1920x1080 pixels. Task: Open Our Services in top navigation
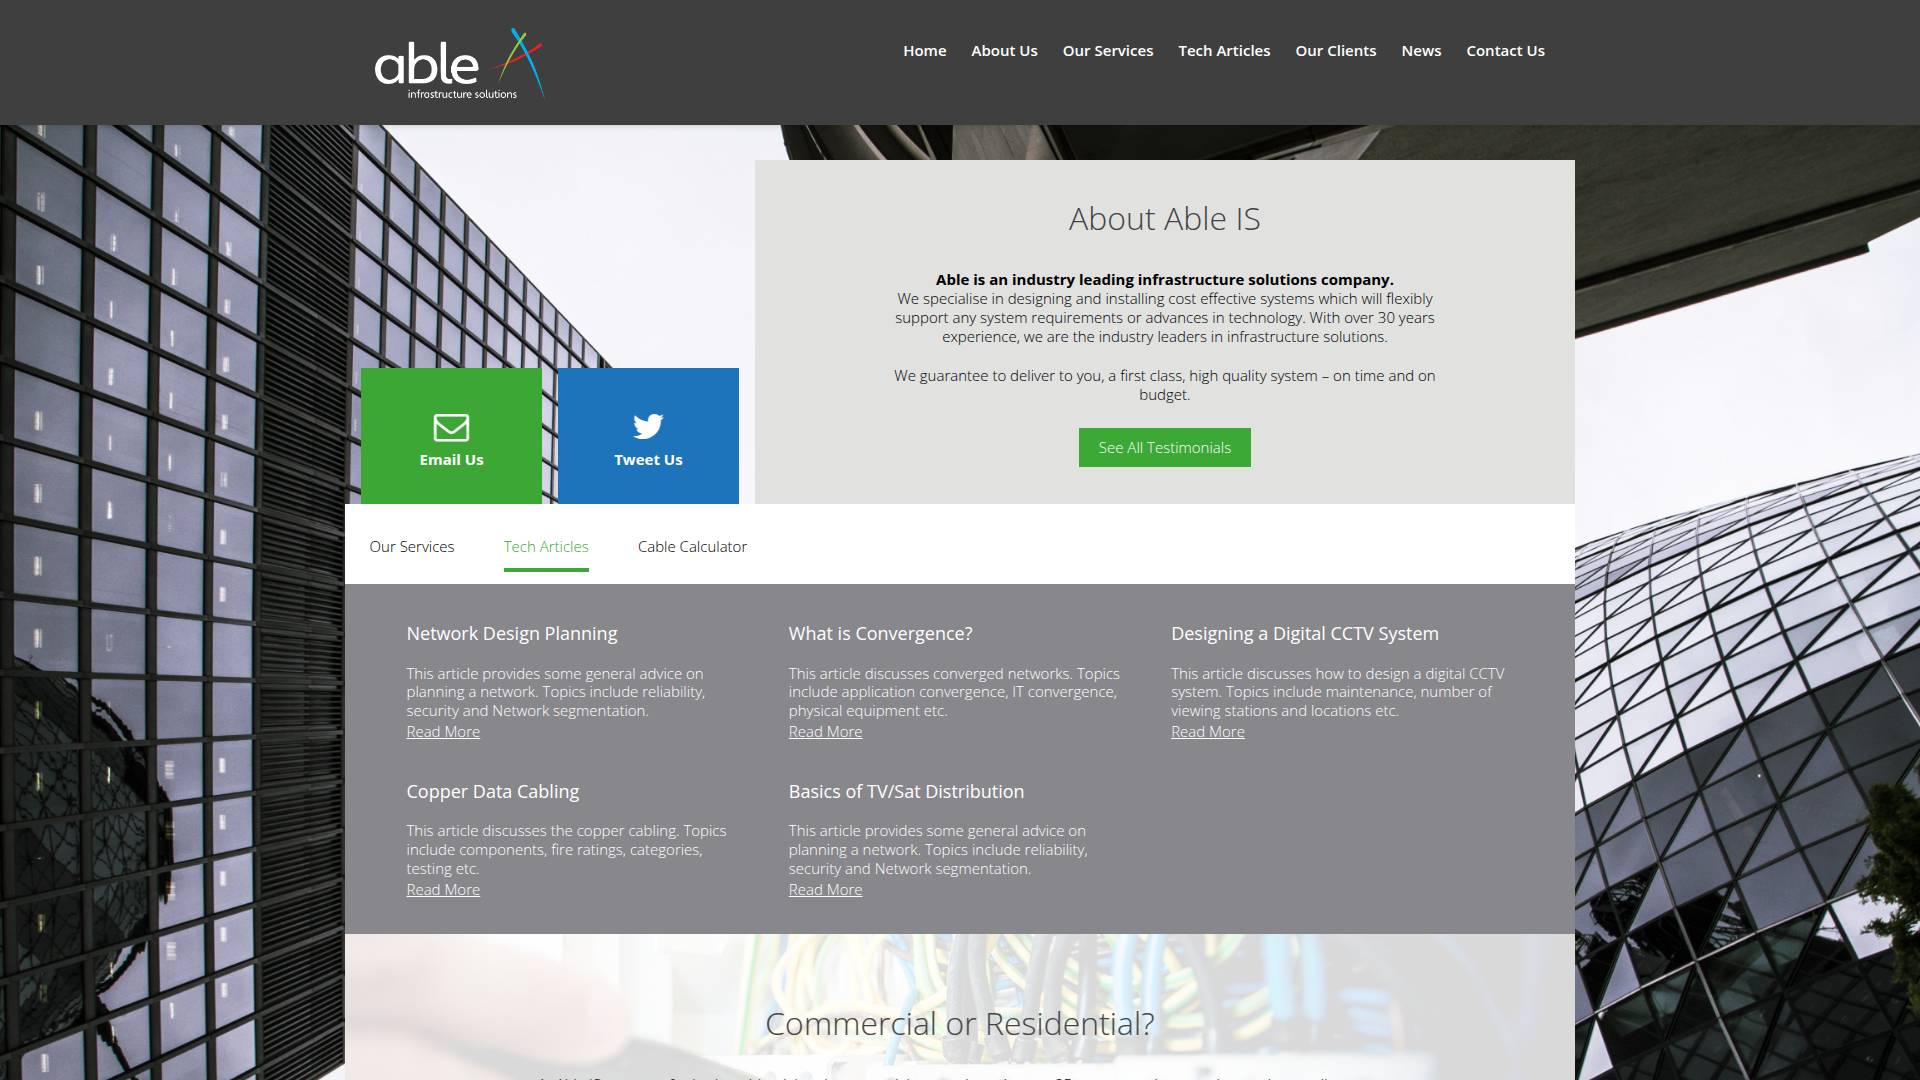tap(1107, 51)
